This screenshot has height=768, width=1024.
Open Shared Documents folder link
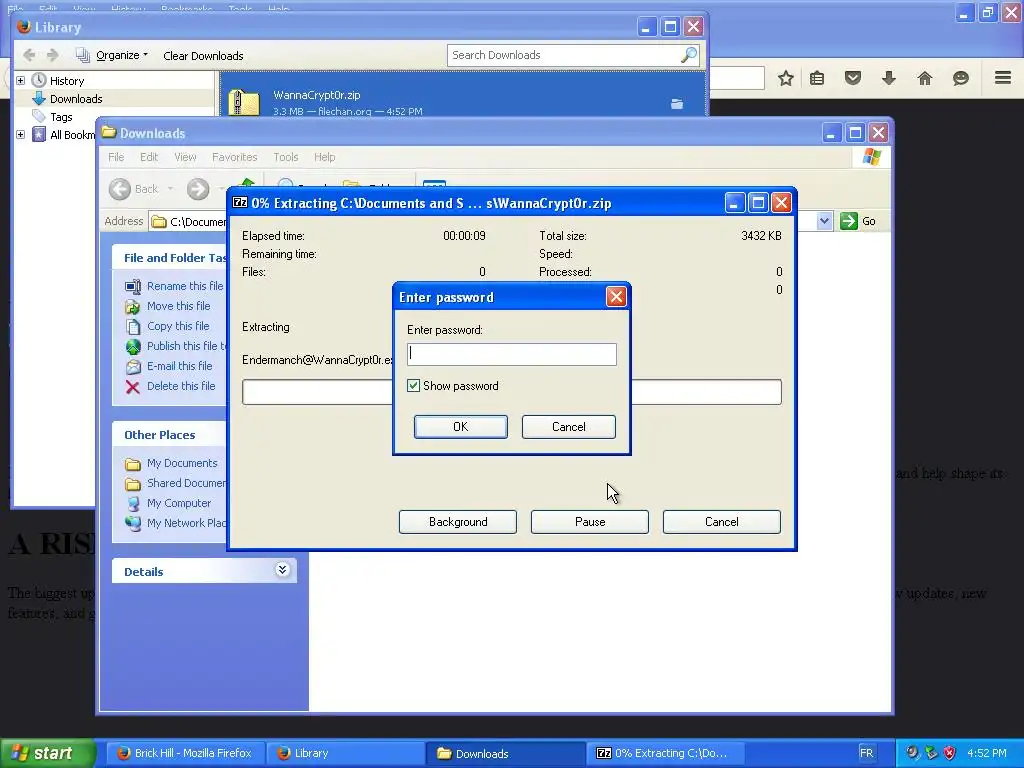[x=186, y=483]
